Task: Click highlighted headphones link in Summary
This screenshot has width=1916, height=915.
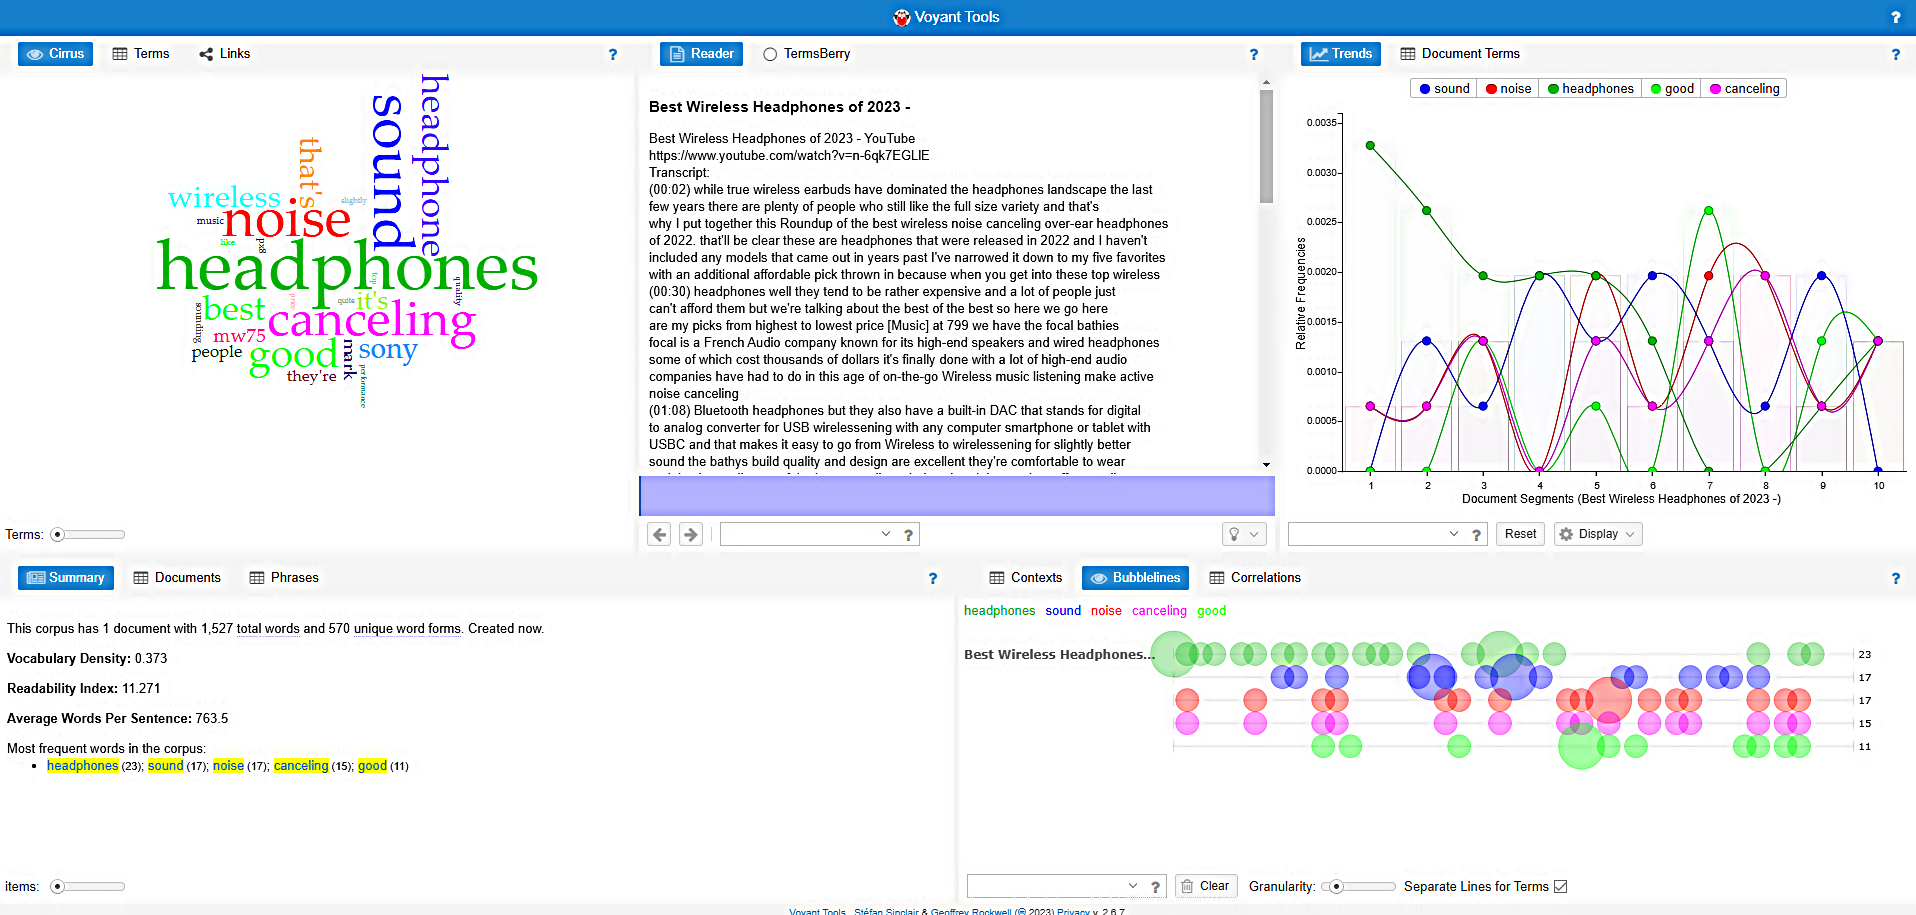Action: coord(83,766)
